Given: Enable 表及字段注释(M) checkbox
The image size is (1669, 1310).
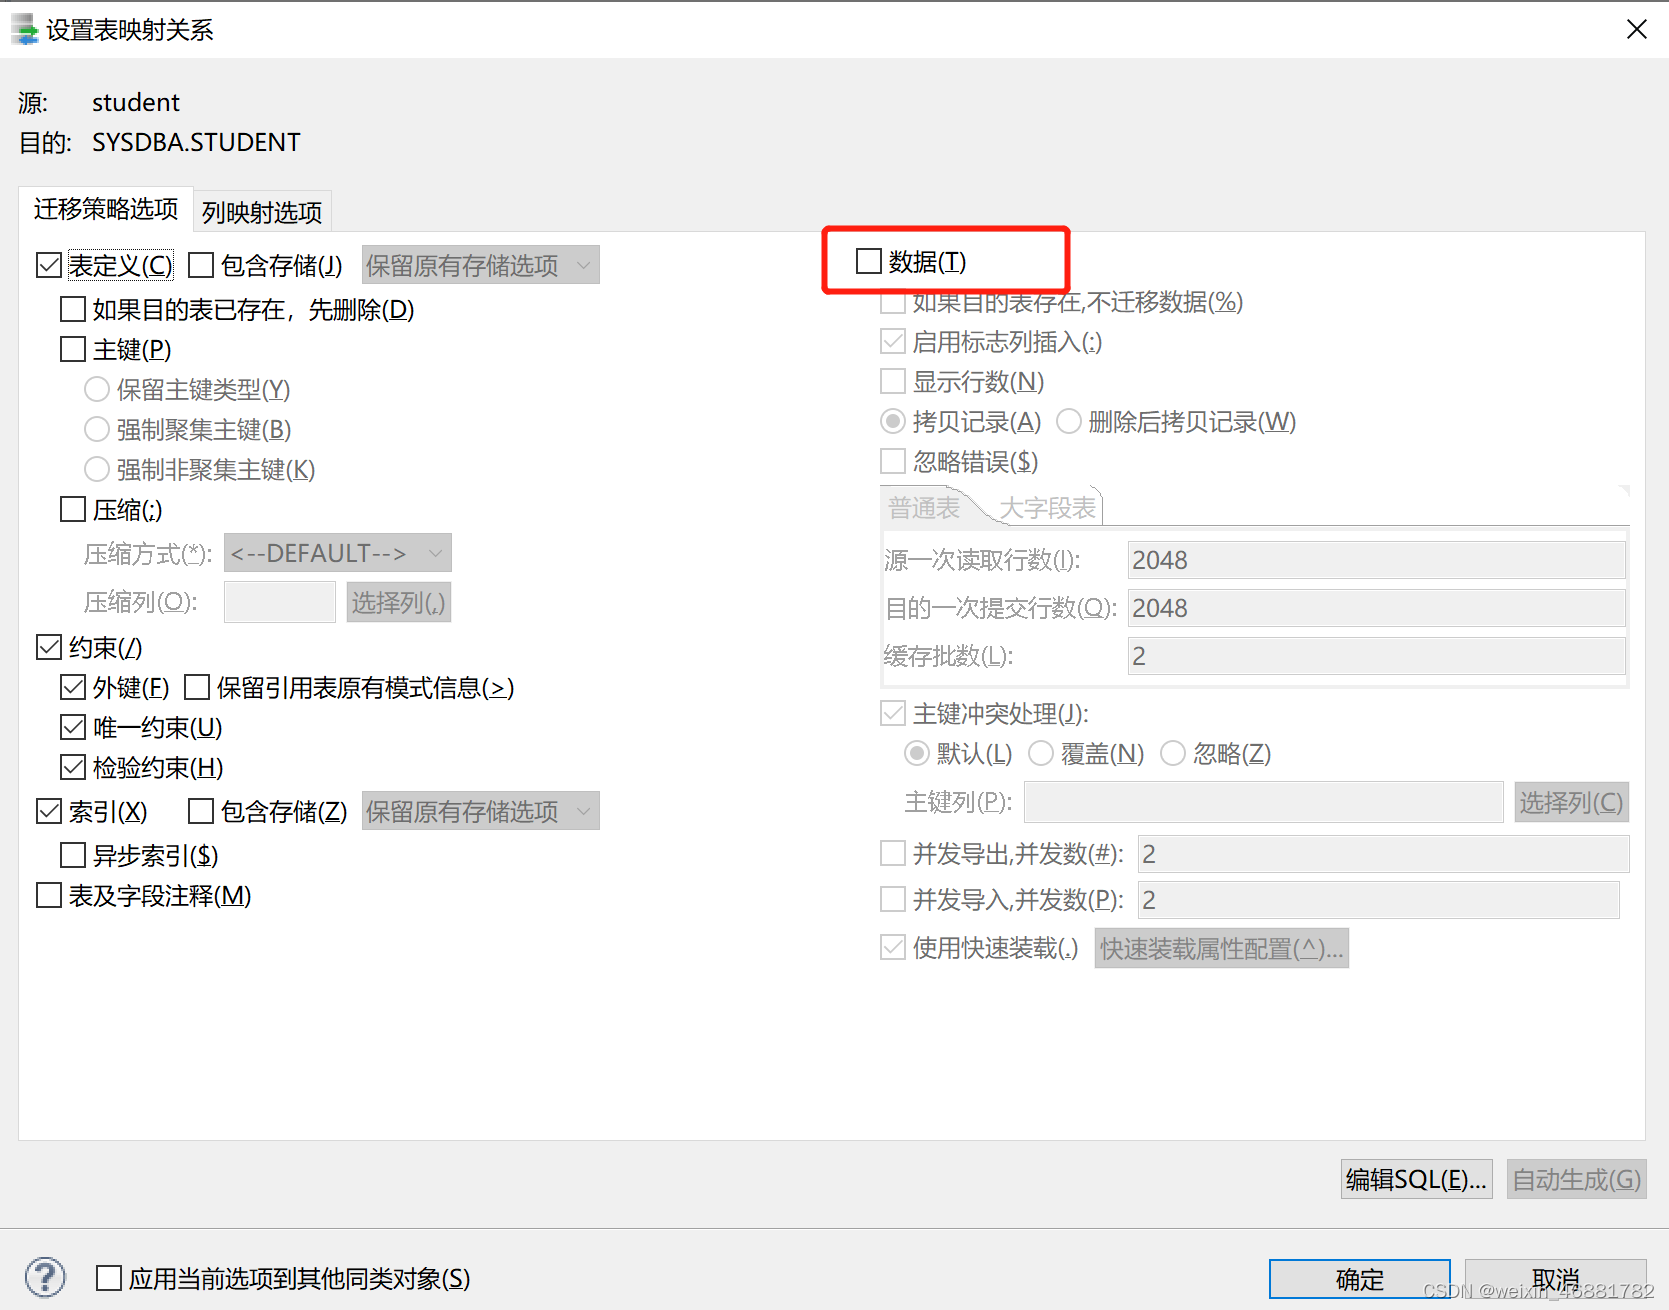Looking at the screenshot, I should (x=49, y=895).
